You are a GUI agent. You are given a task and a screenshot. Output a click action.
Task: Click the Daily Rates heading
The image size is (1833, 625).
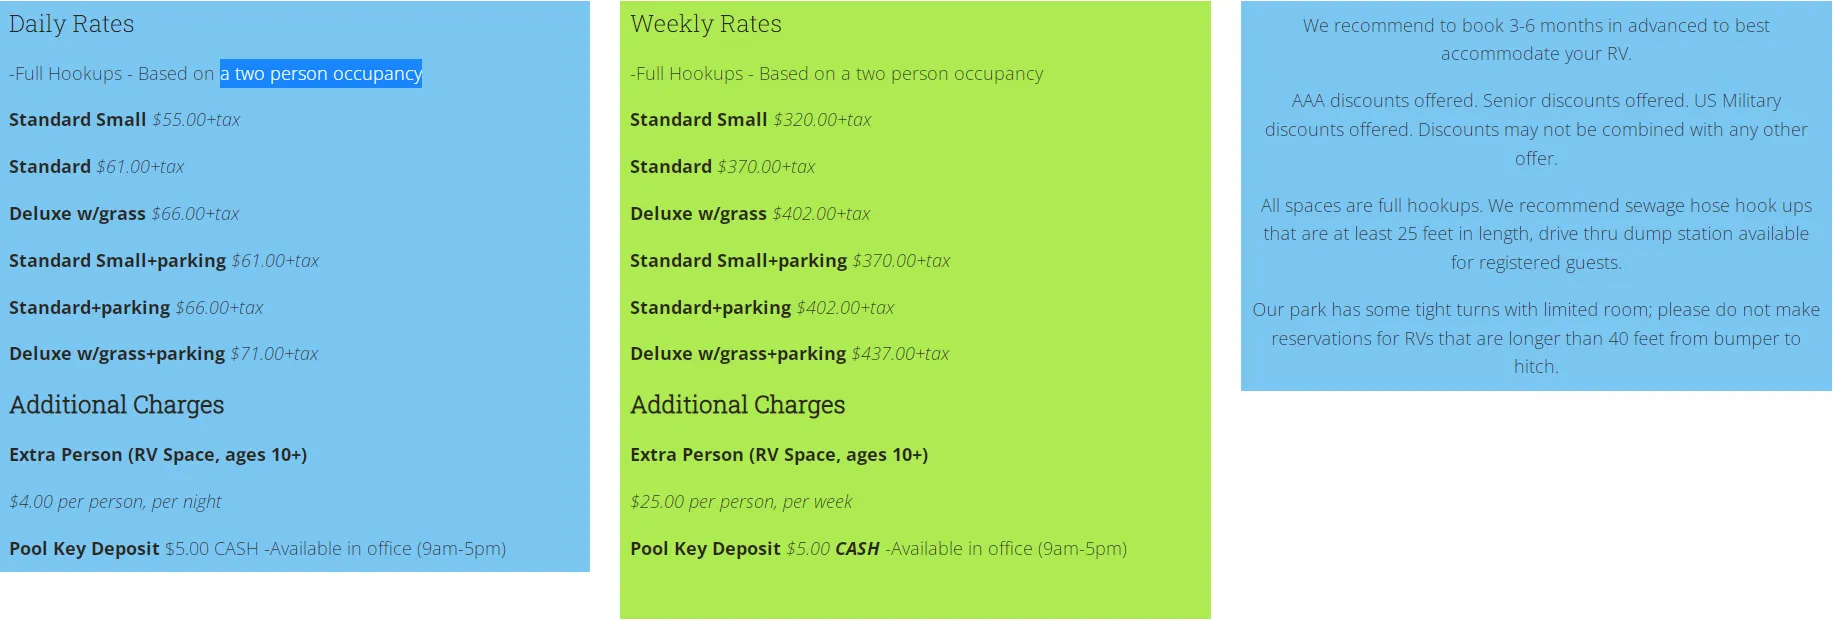71,24
